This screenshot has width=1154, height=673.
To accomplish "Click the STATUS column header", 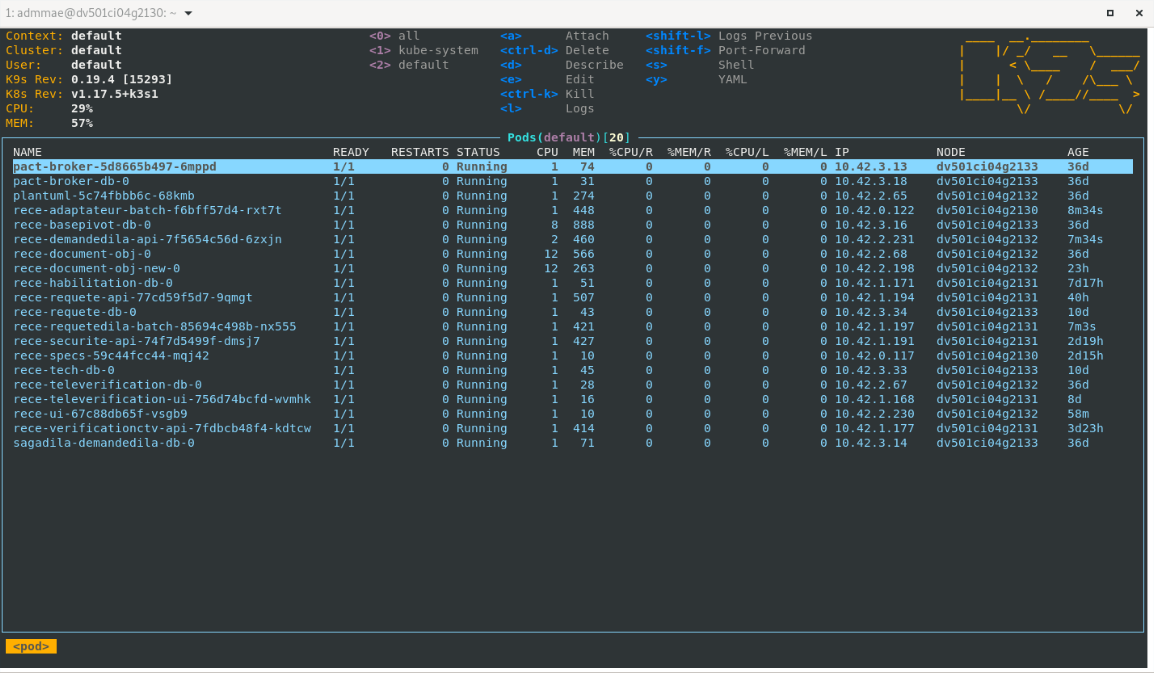I will click(478, 152).
